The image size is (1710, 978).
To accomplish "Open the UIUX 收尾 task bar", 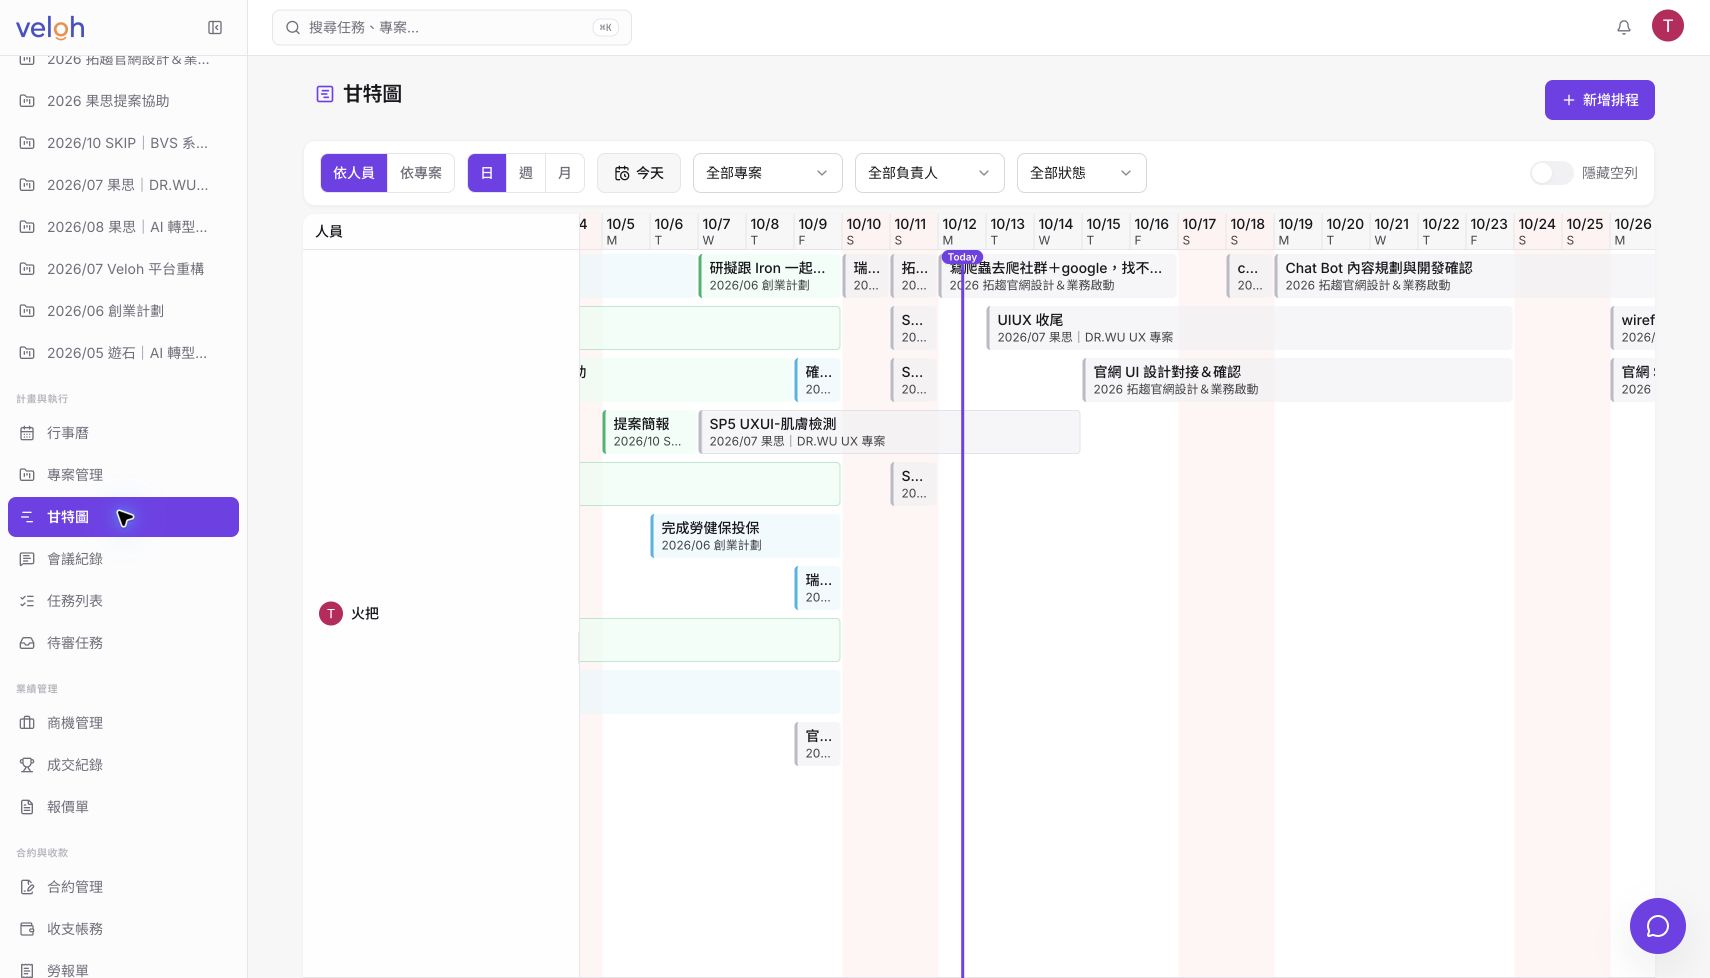I will click(1249, 328).
